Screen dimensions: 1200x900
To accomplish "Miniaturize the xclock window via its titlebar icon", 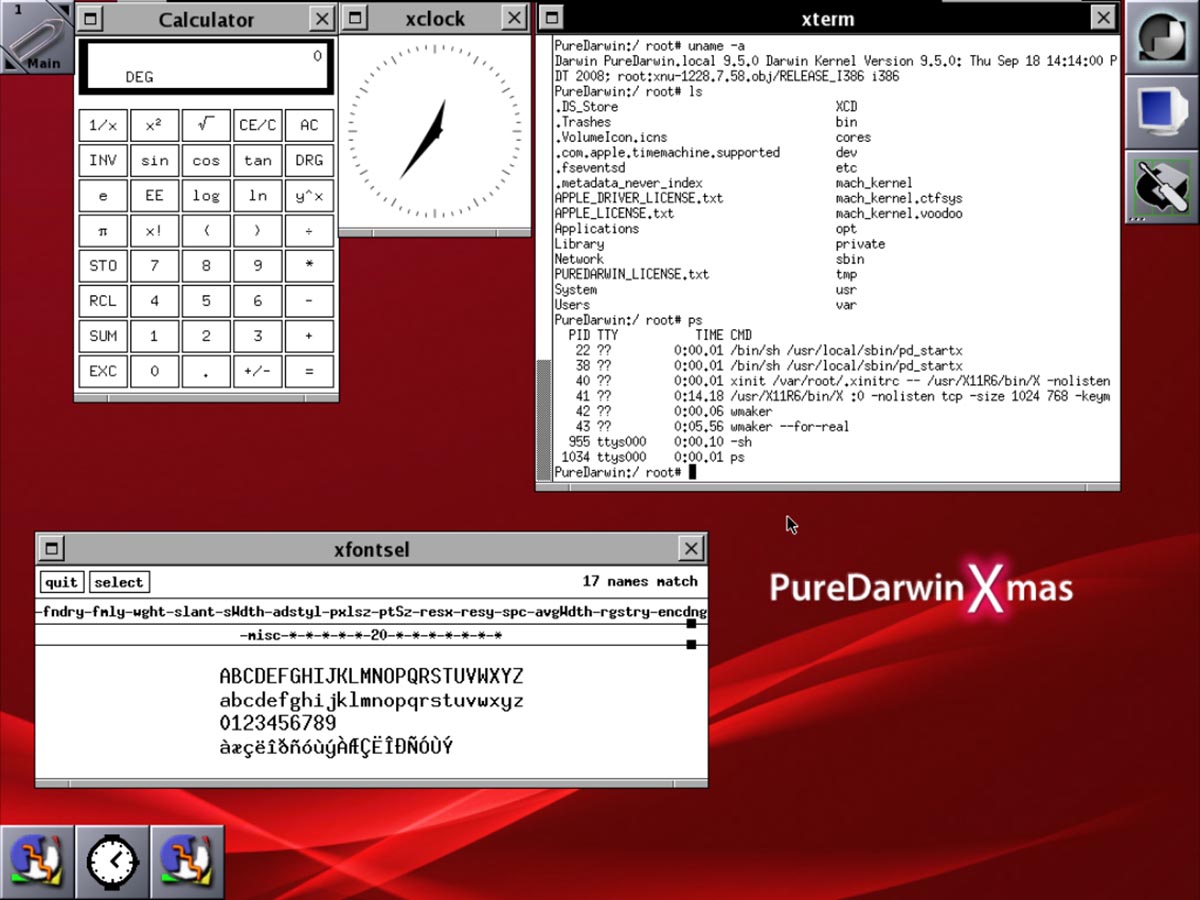I will 355,19.
